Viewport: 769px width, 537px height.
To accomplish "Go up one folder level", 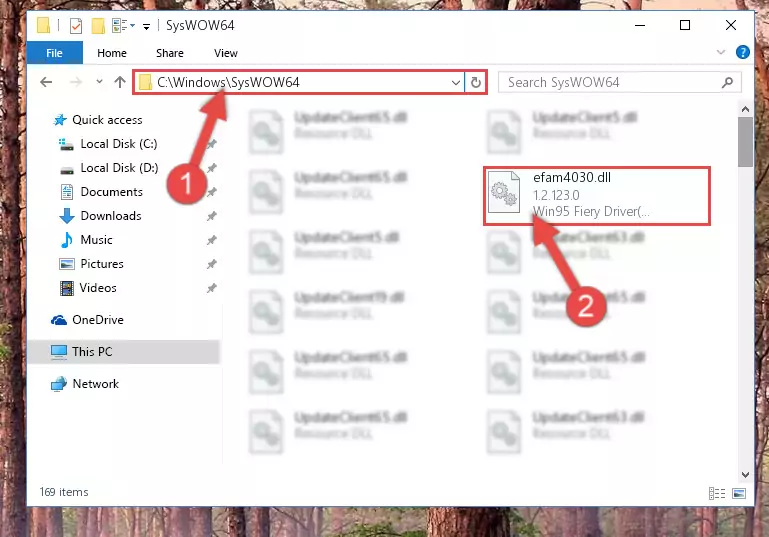I will coord(120,82).
